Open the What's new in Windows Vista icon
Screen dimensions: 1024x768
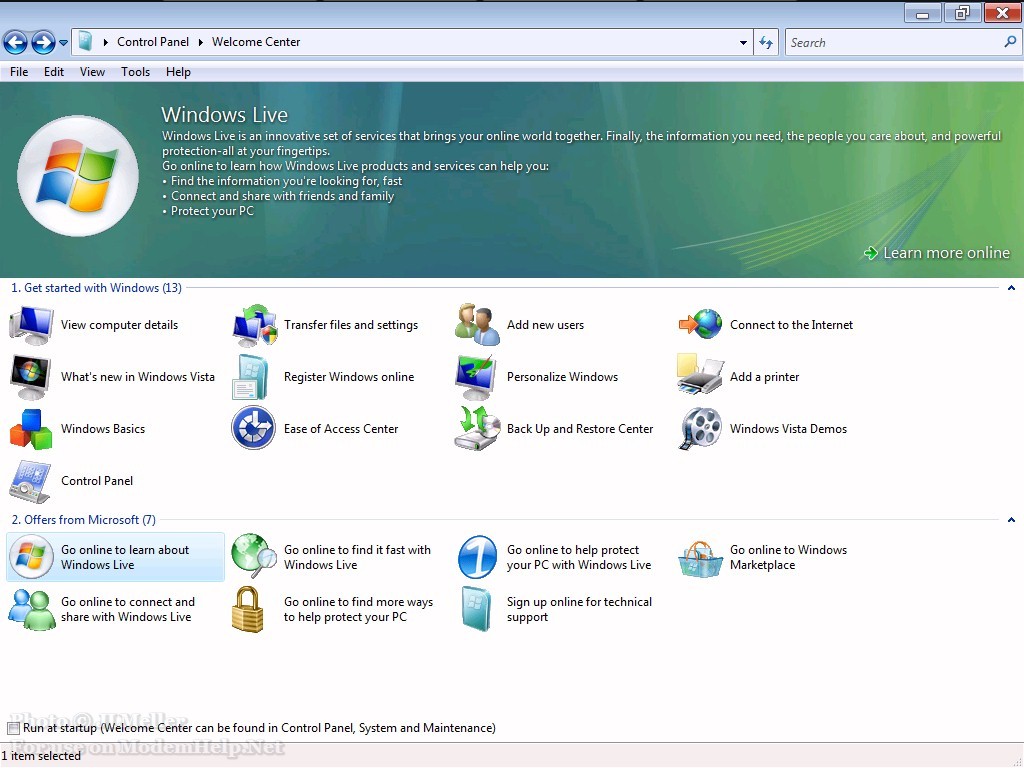tap(31, 377)
